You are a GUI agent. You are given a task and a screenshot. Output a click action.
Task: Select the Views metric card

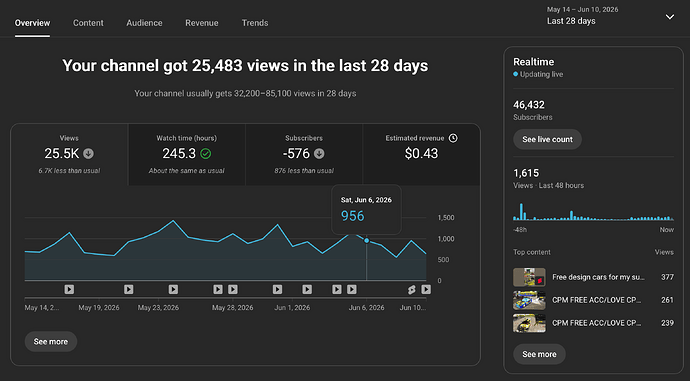(x=69, y=154)
